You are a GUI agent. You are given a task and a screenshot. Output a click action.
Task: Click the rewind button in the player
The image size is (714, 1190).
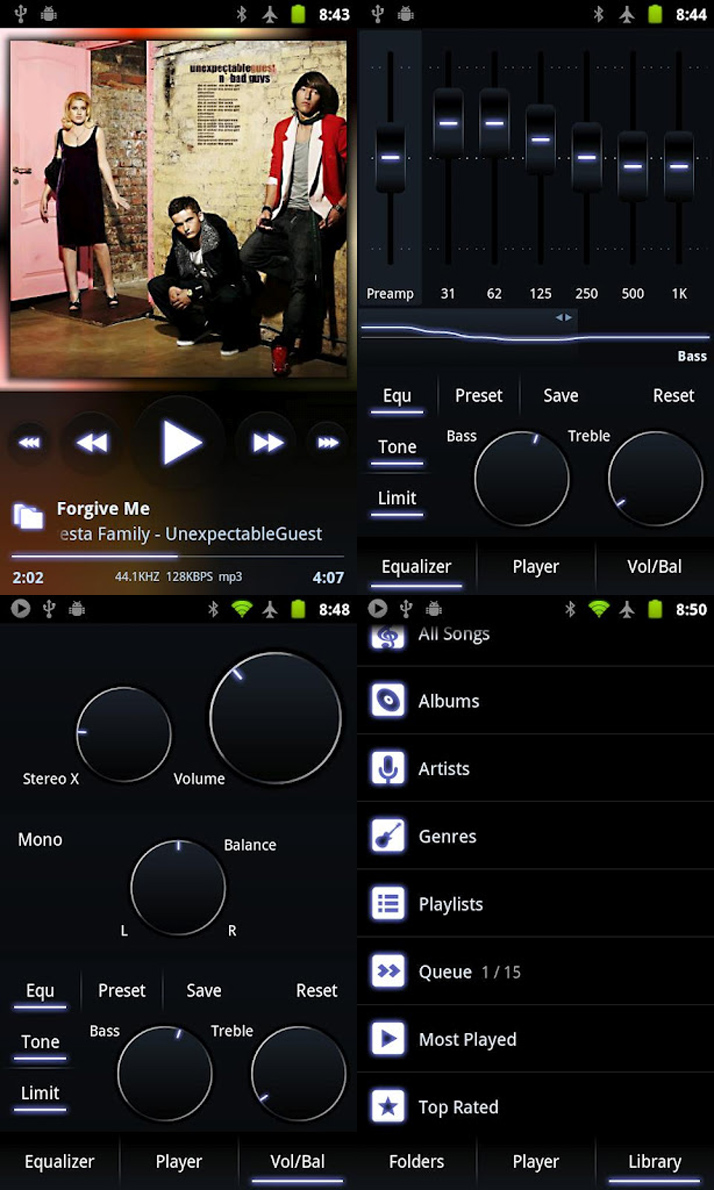tap(92, 442)
